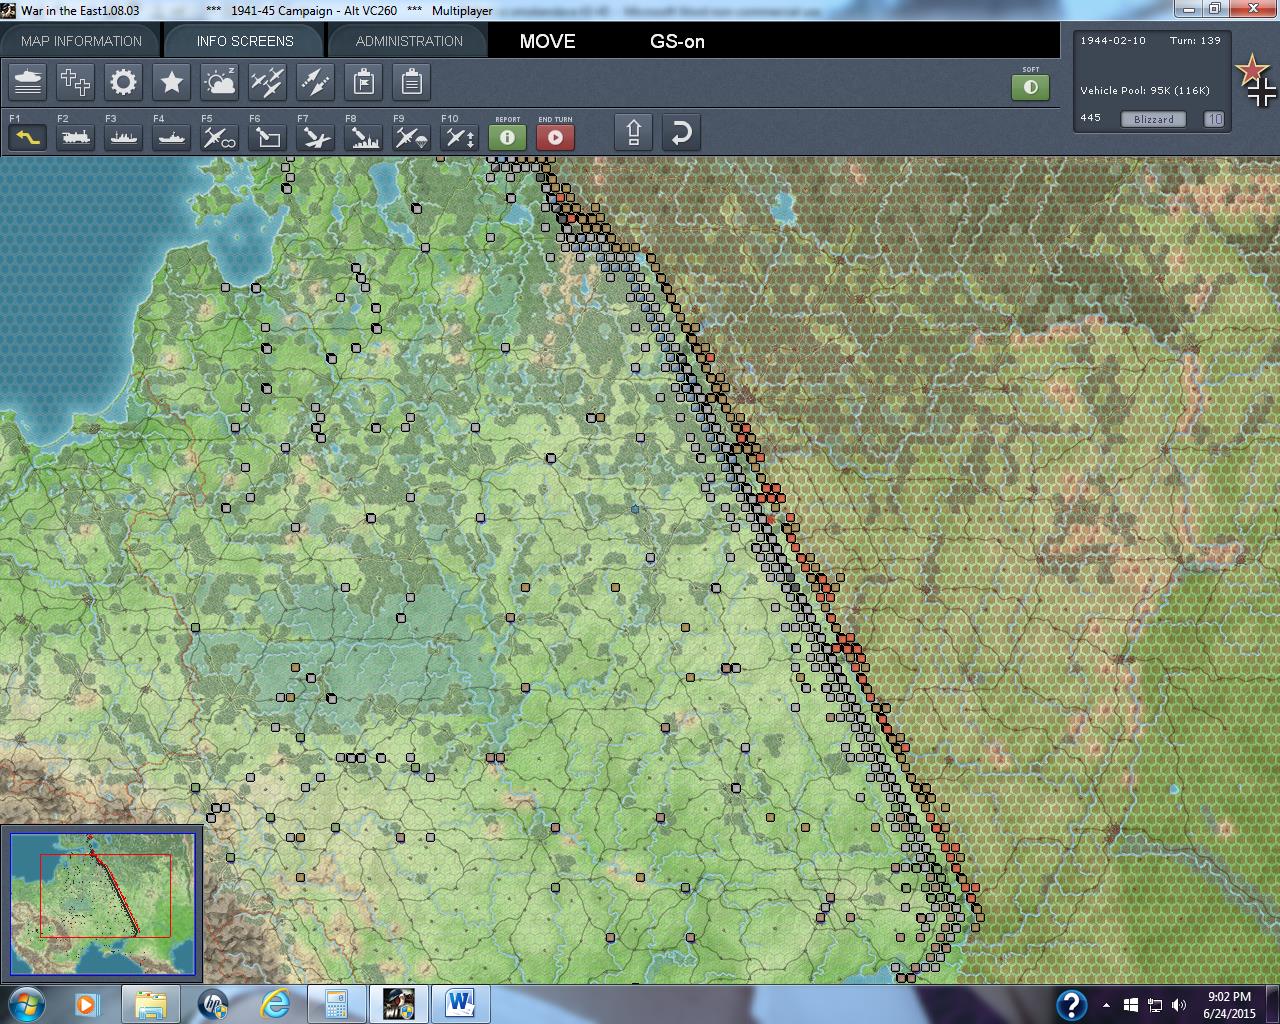Click the Vehicle Pool: 95K (116K) text
This screenshot has width=1280, height=1024.
(1145, 90)
